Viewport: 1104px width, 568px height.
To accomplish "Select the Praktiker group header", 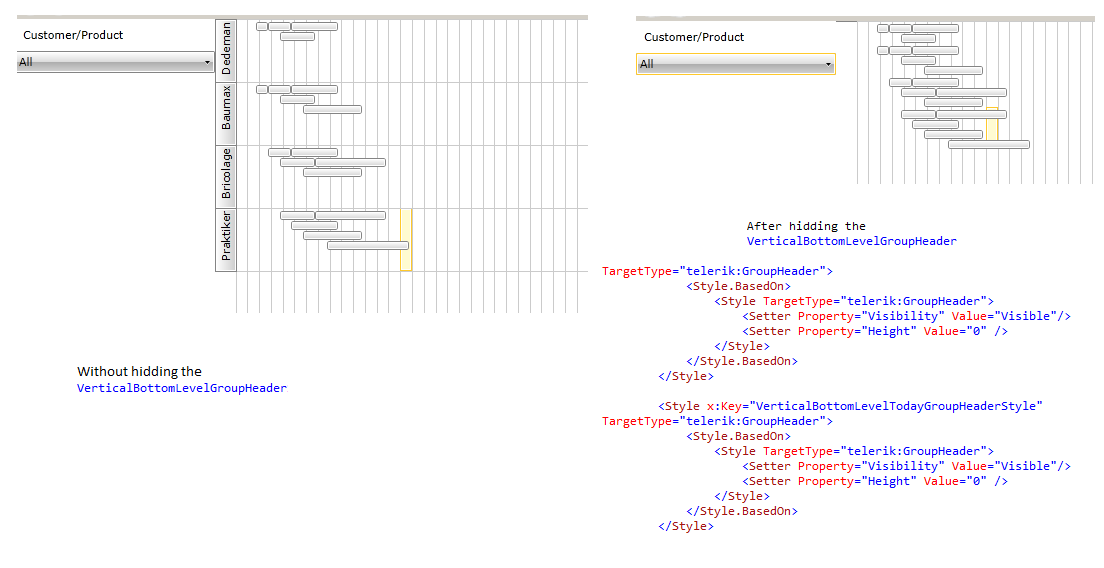I will [x=226, y=240].
